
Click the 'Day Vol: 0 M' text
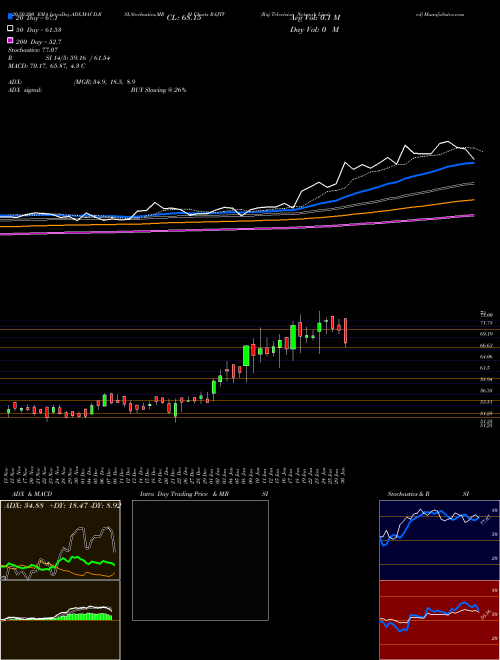pyautogui.click(x=314, y=29)
